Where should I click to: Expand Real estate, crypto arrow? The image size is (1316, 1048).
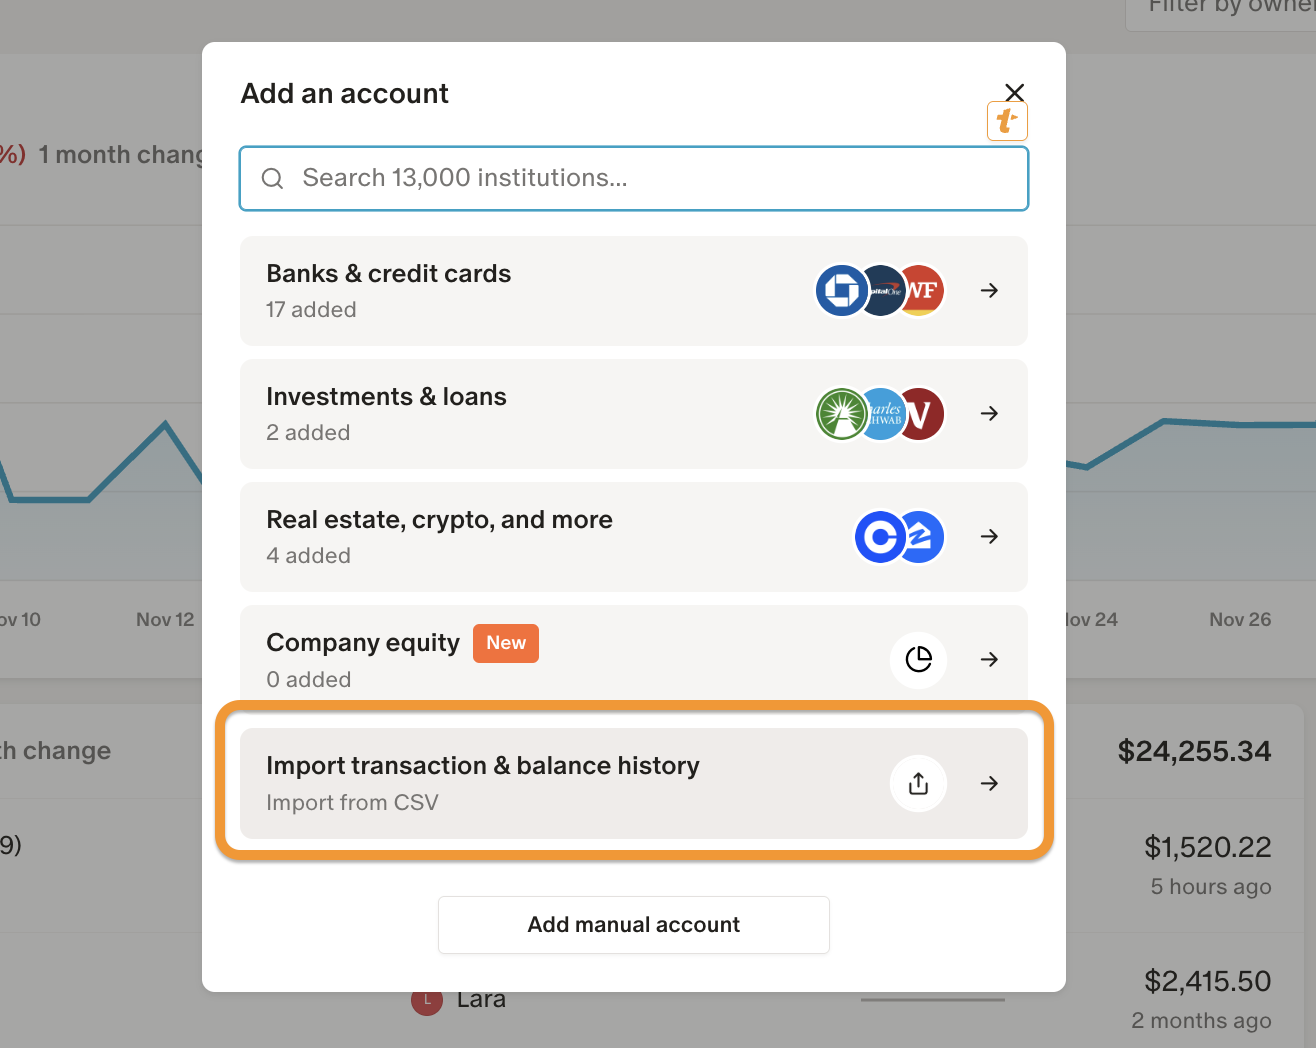tap(989, 537)
